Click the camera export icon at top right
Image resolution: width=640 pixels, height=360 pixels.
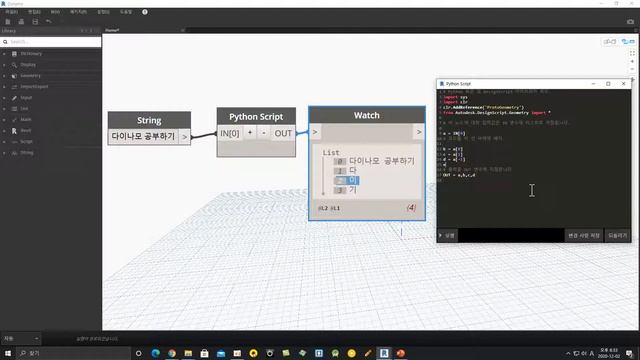pyautogui.click(x=631, y=22)
